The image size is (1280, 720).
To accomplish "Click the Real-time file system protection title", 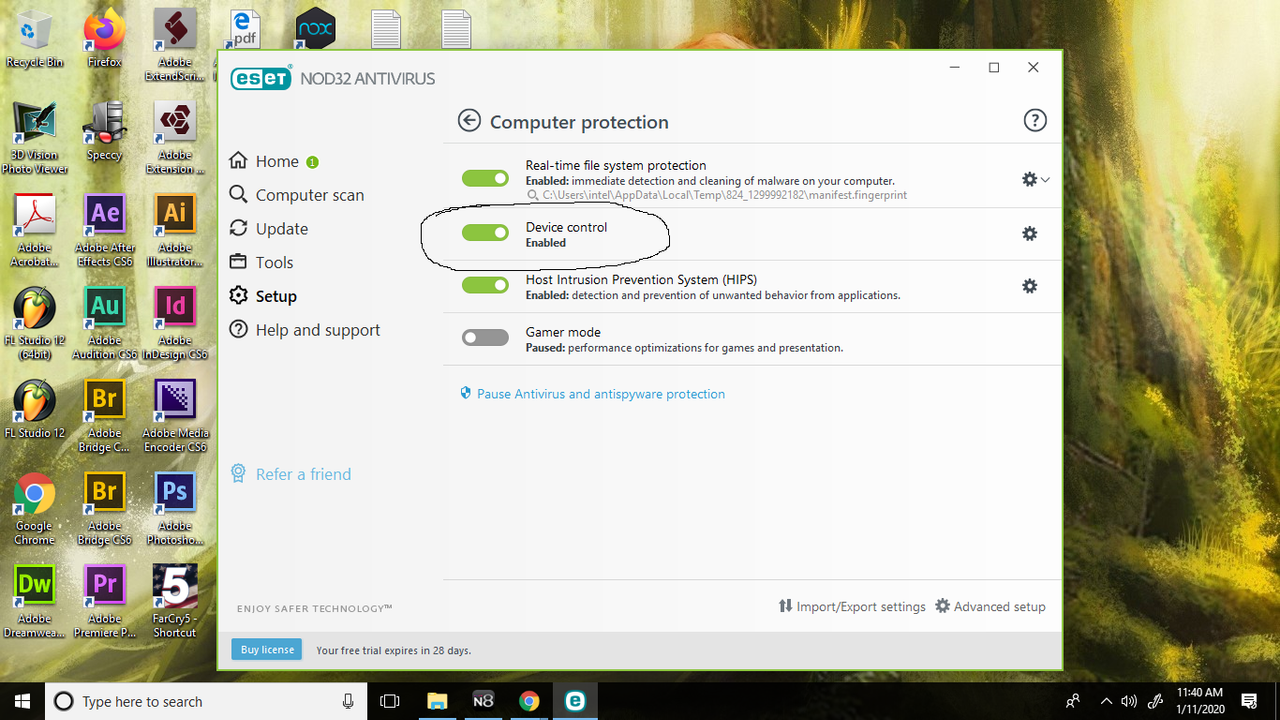I will 616,165.
